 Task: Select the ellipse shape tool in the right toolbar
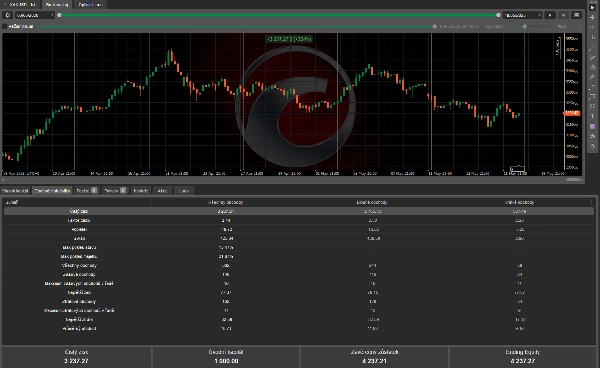(x=592, y=106)
